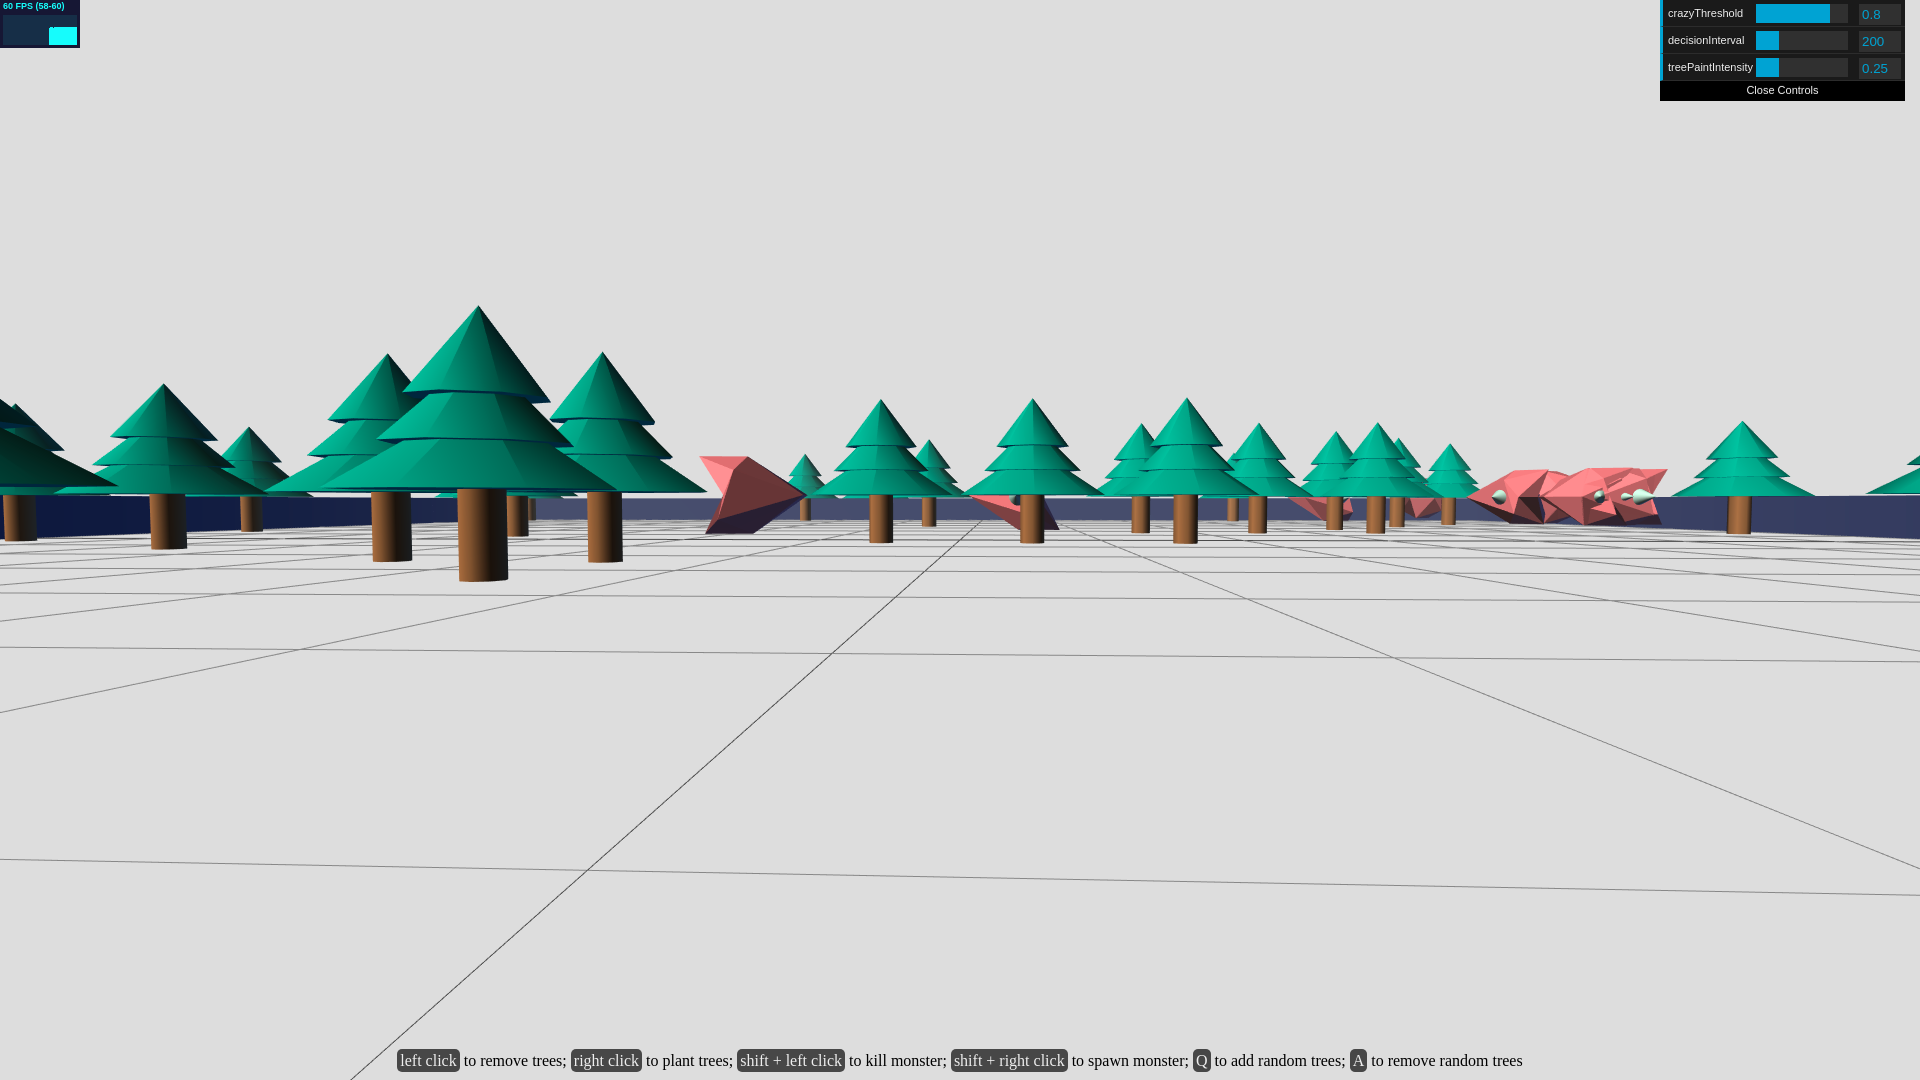Set the treePaintIntensity slider

click(x=1801, y=68)
